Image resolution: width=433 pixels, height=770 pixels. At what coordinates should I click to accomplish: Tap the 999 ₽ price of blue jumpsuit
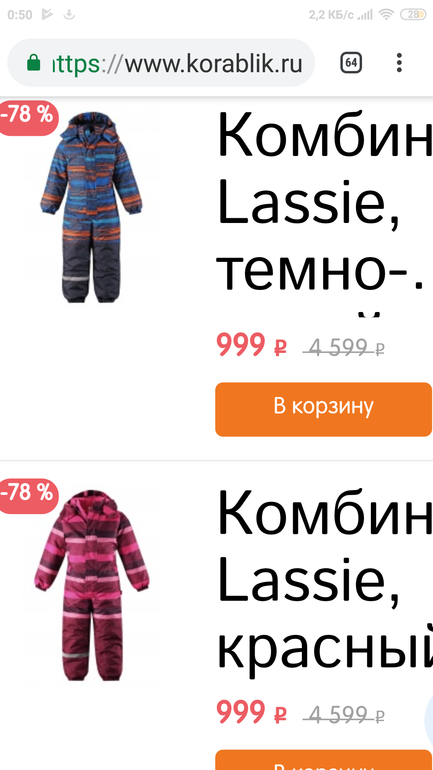(x=252, y=346)
